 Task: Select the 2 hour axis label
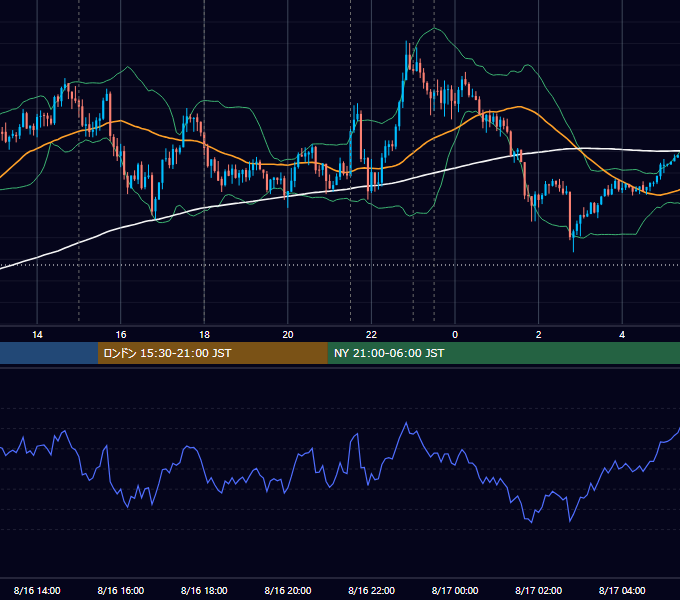[539, 335]
